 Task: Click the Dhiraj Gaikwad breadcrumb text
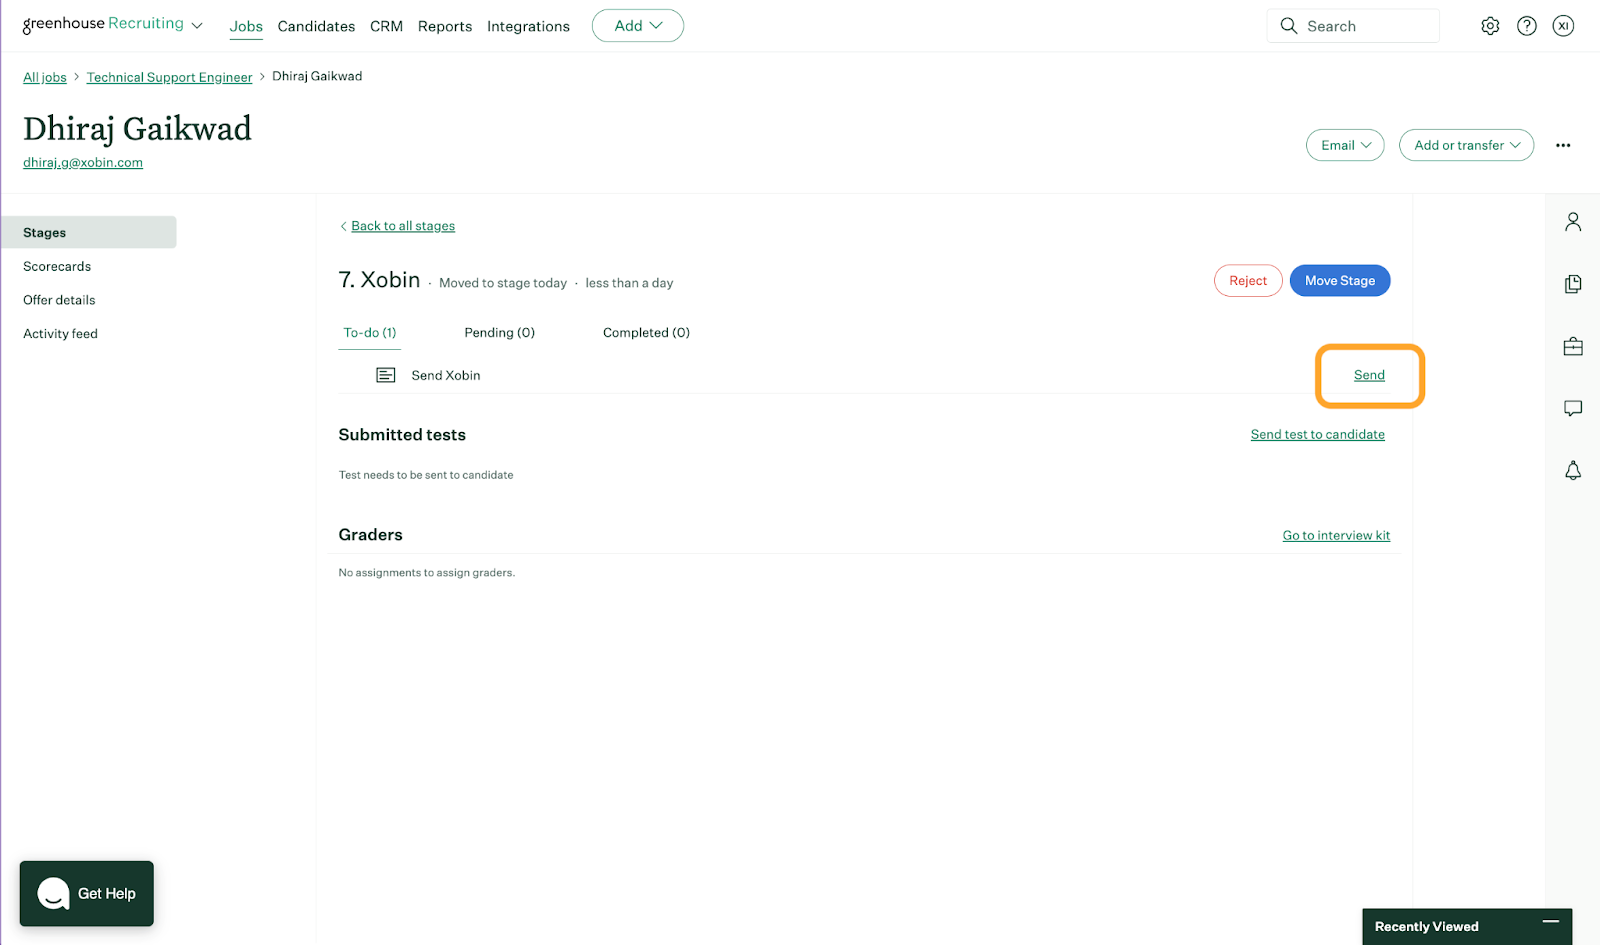317,76
